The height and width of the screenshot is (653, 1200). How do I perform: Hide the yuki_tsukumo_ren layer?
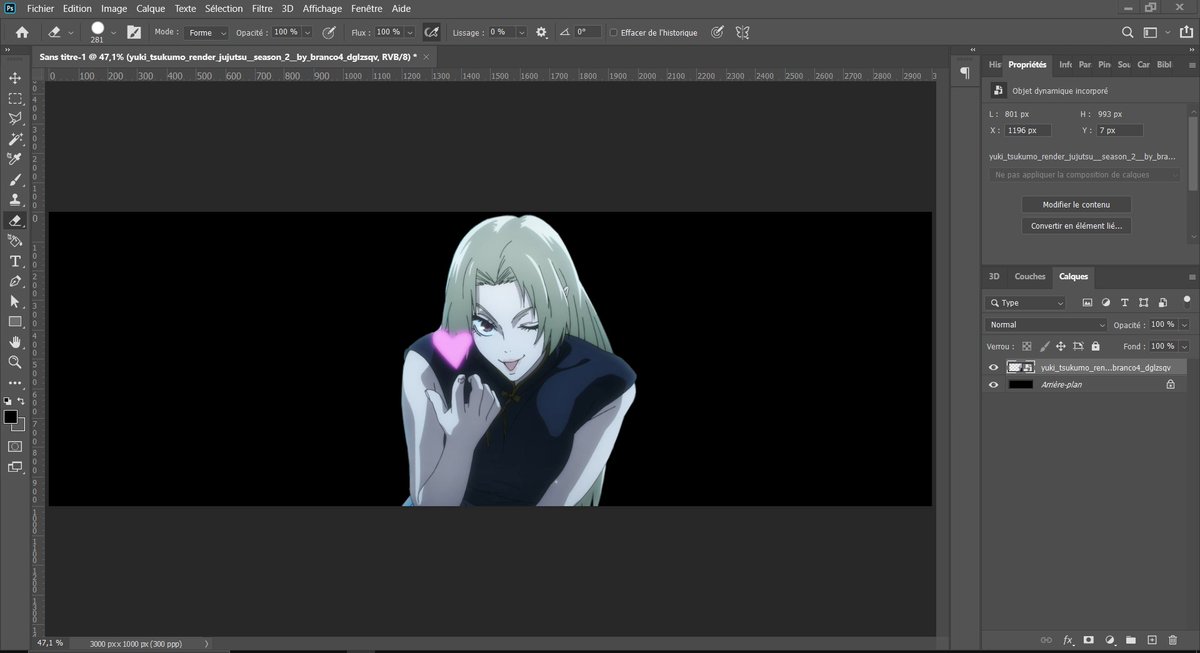(x=993, y=368)
